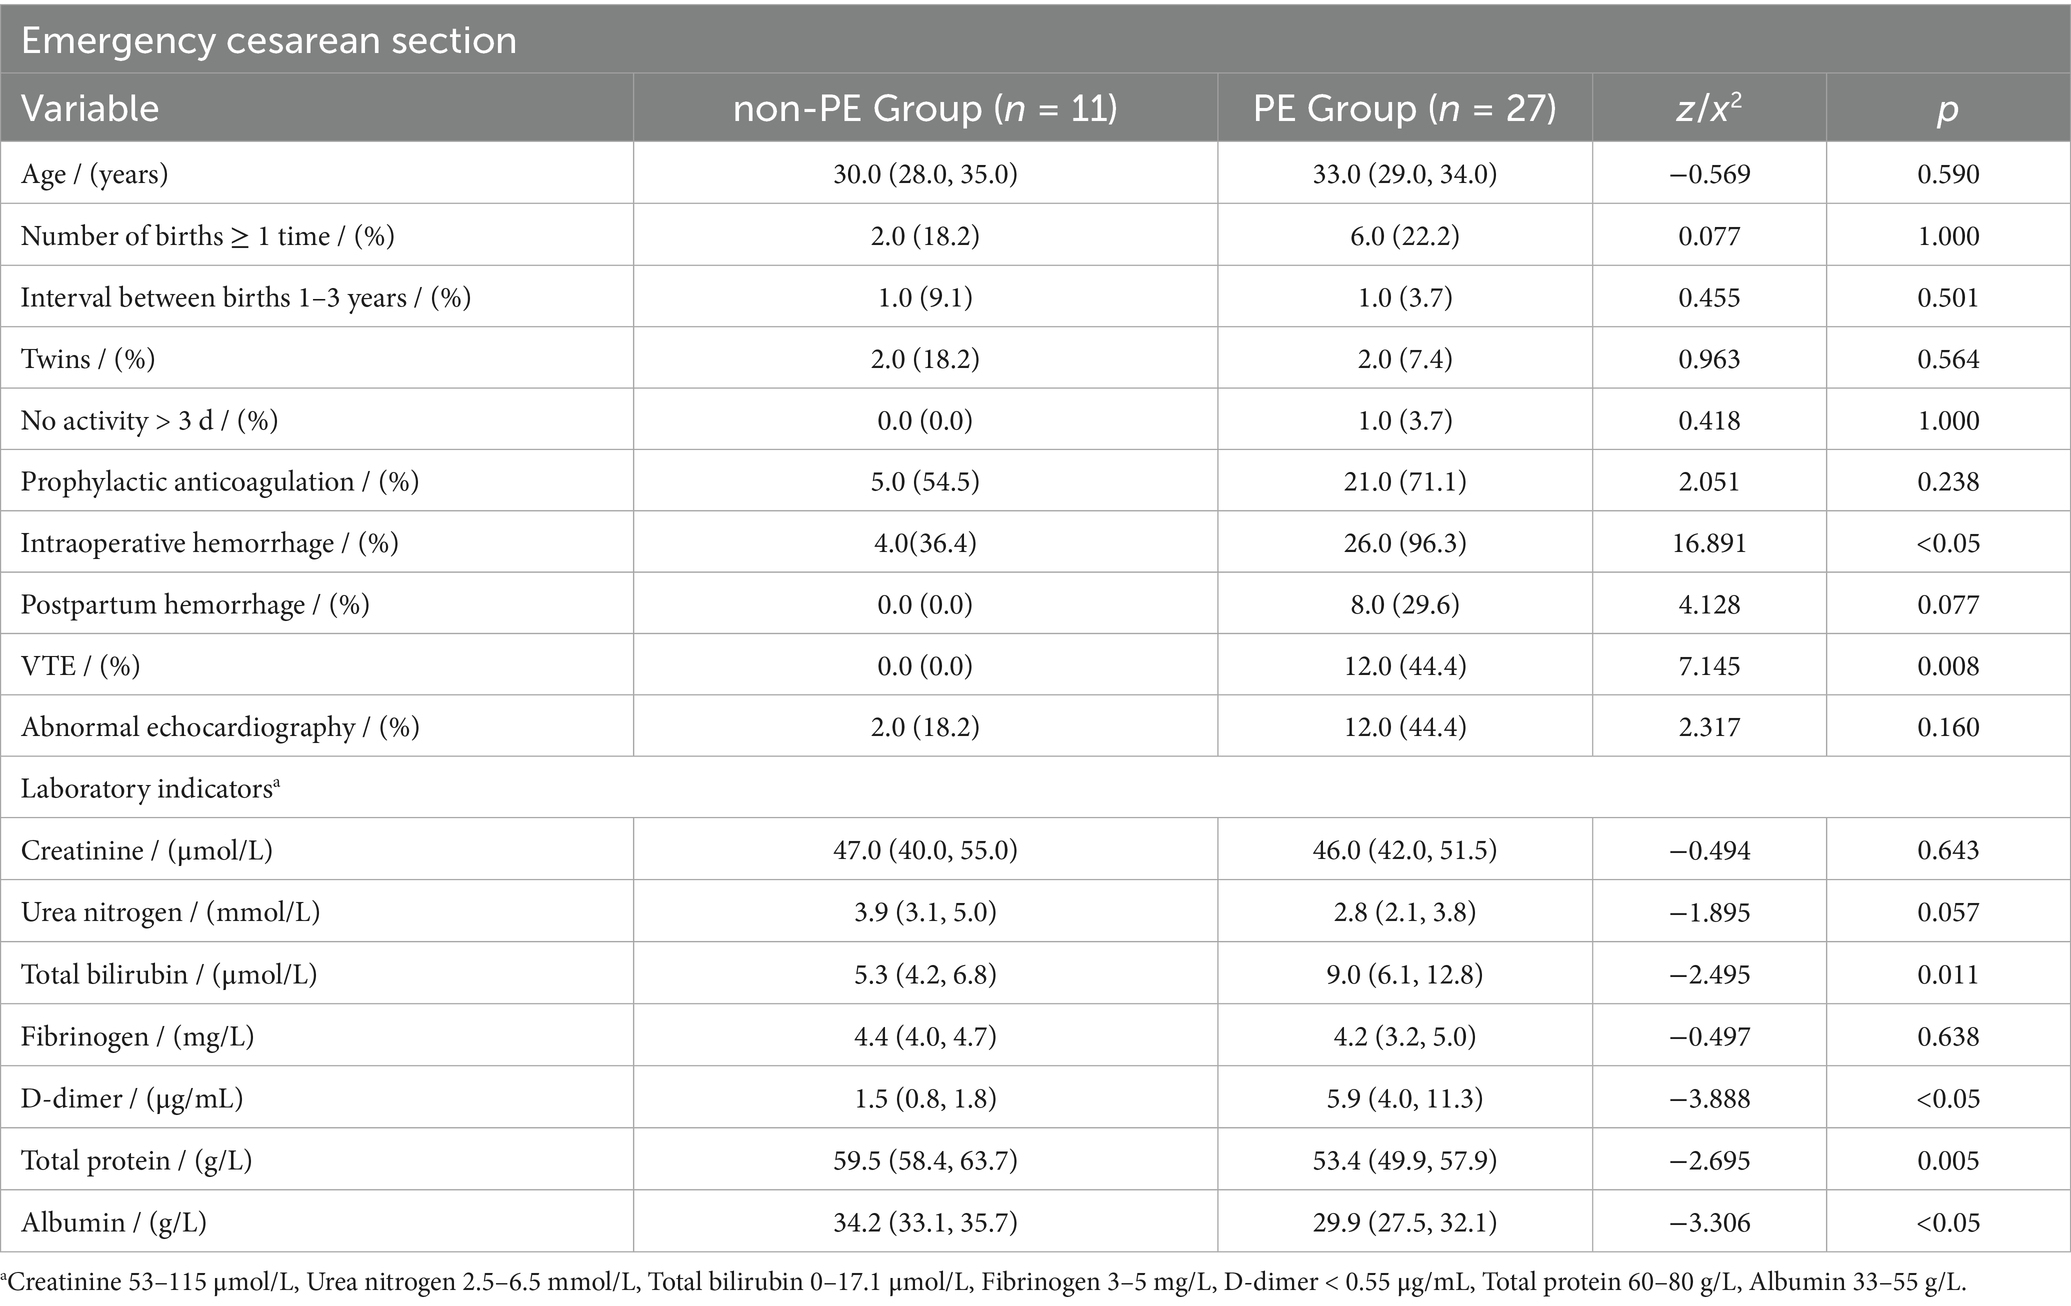Click the 'PE Group (n = 27)' header
Image resolution: width=2071 pixels, height=1306 pixels.
tap(1404, 108)
